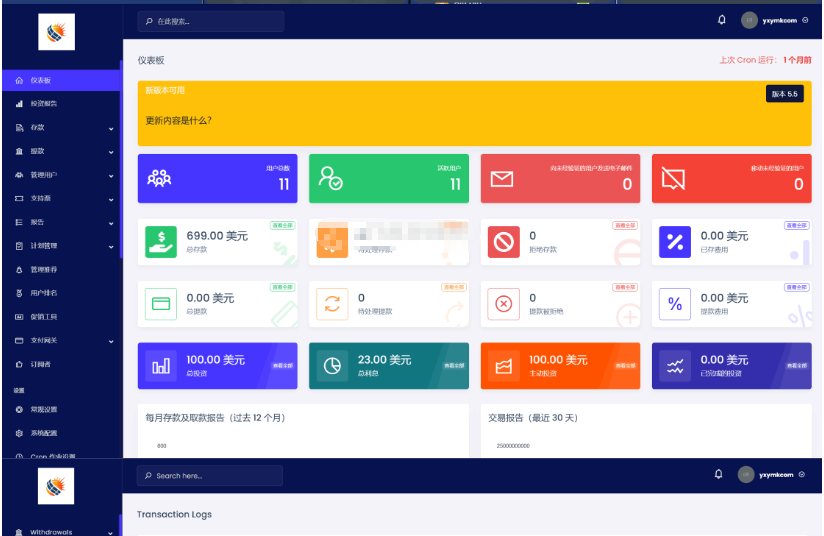Click the area chart icon on 主动投资 card
The height and width of the screenshot is (536, 824).
click(503, 366)
